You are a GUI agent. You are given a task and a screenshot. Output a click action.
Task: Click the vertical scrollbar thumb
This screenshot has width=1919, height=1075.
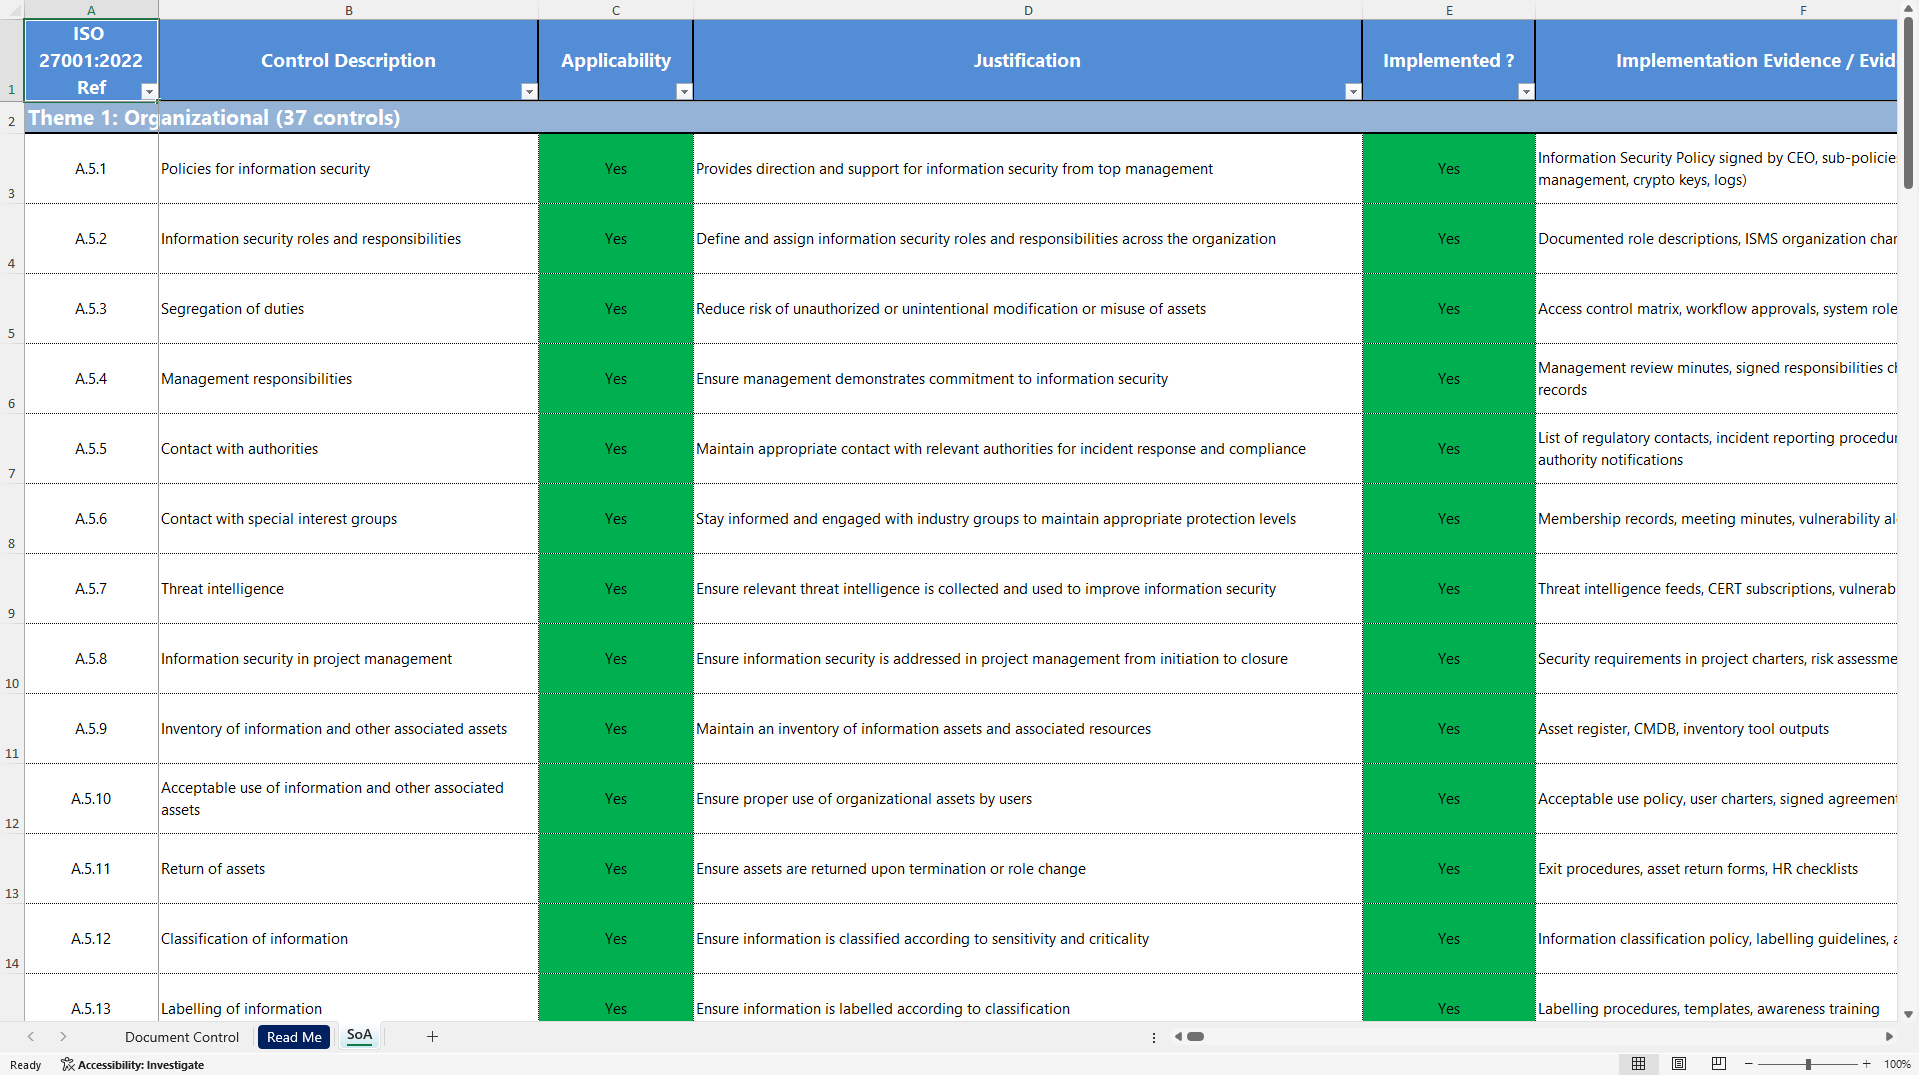(1908, 103)
